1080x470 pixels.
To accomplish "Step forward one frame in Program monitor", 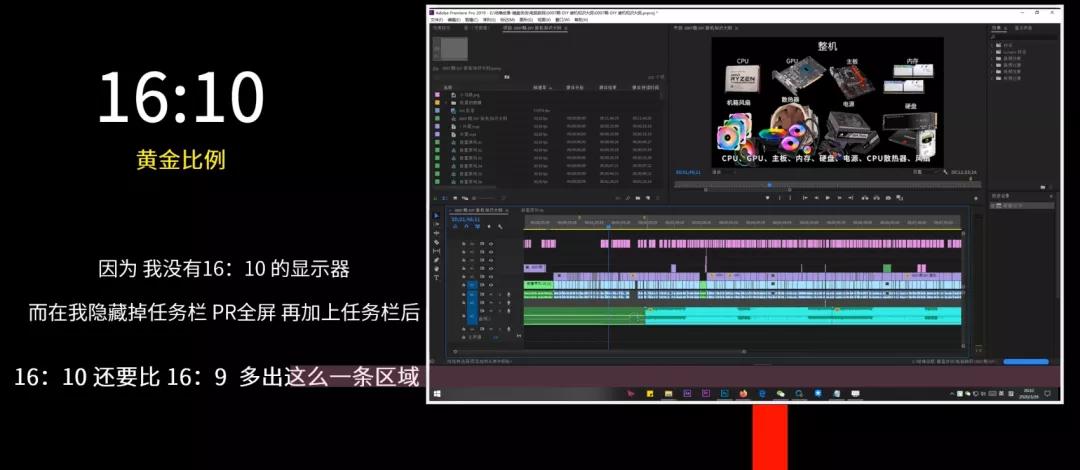I will 840,198.
